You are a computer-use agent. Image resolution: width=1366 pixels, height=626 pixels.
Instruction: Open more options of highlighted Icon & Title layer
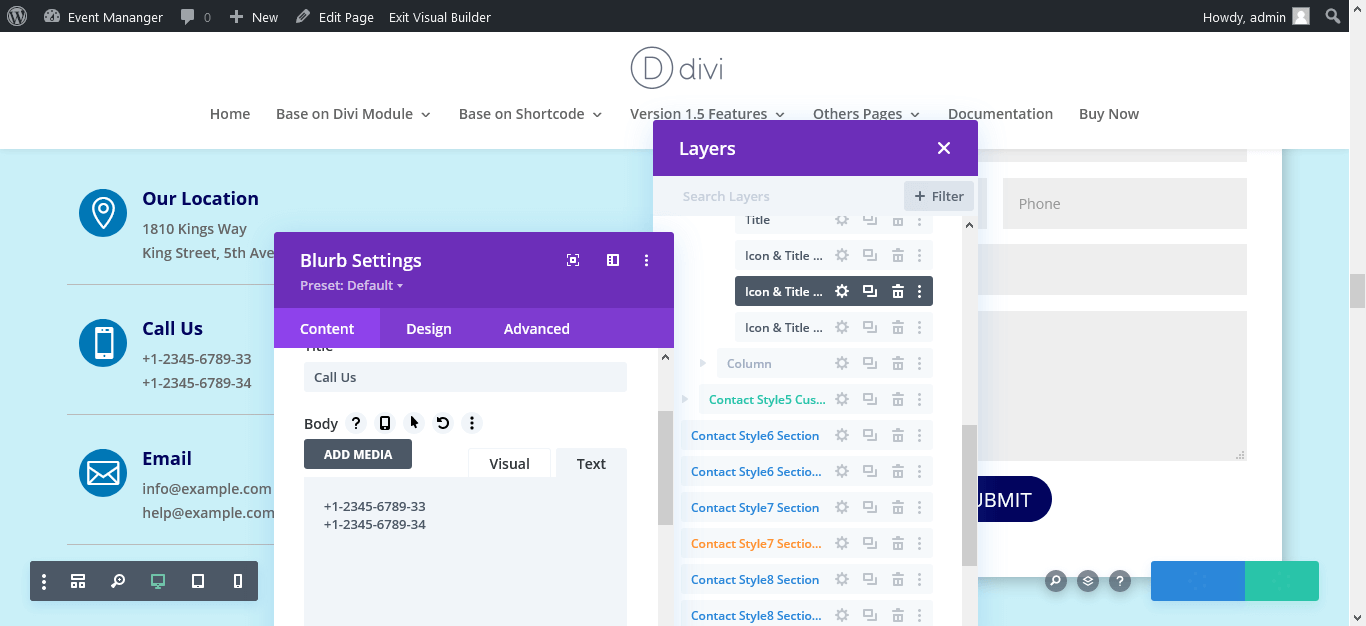coord(919,291)
